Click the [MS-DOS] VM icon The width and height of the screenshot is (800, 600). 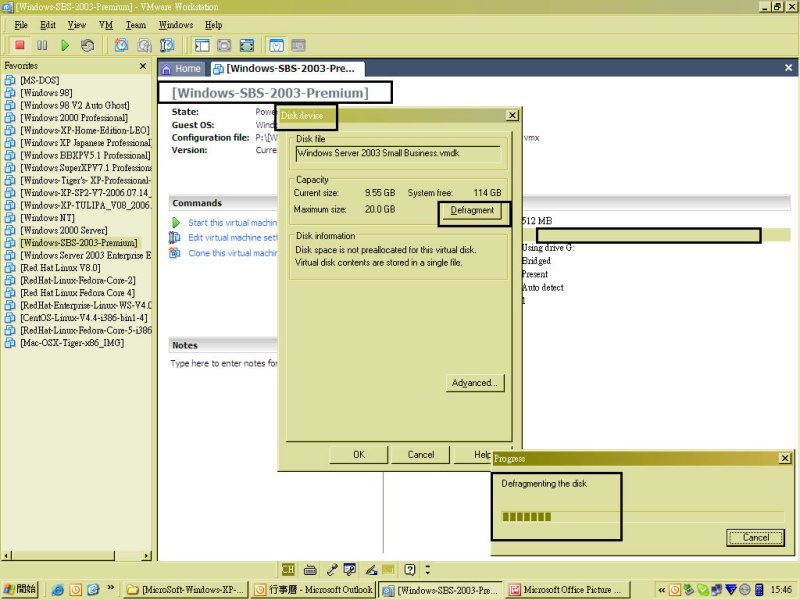pos(10,80)
